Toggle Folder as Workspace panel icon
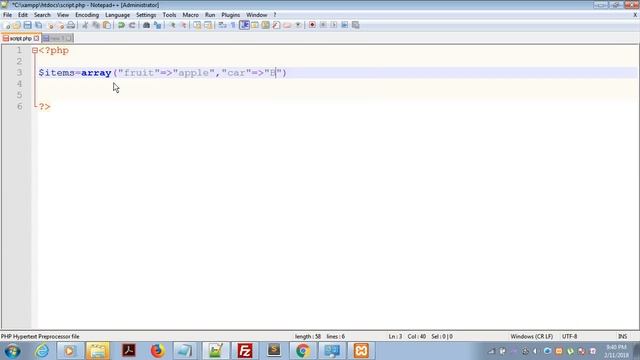The width and height of the screenshot is (640, 360). tap(287, 25)
